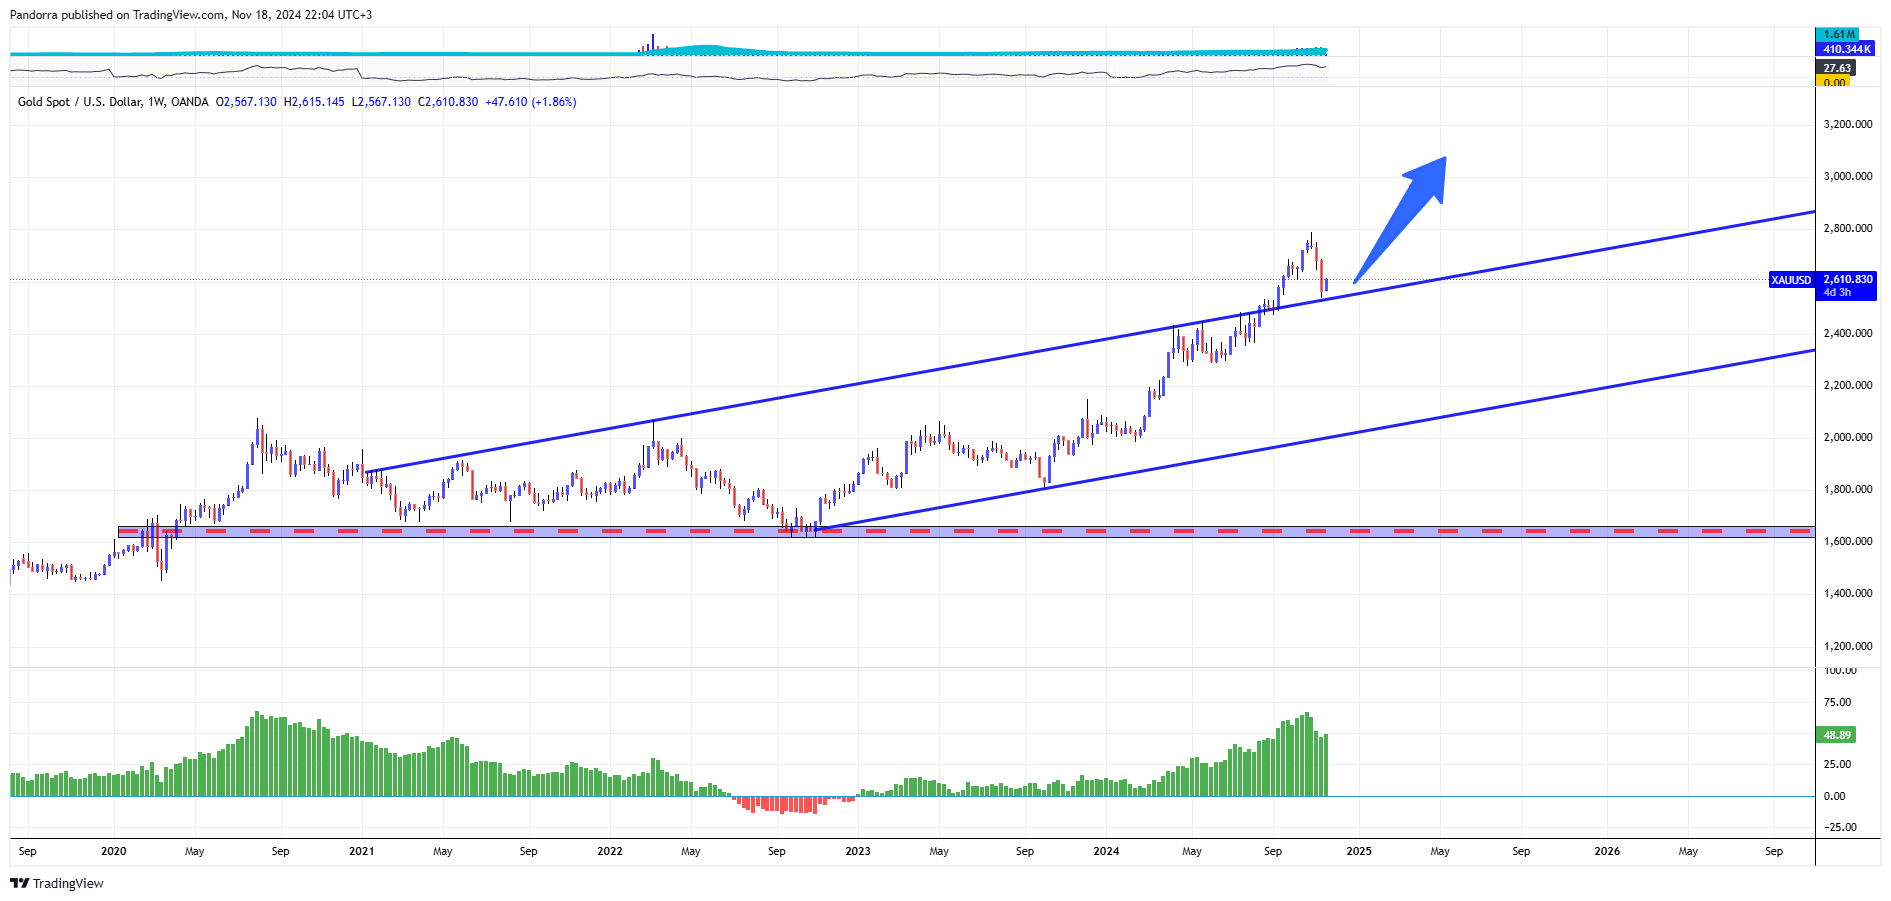Click the 2,610.830 current price label
Viewport: 1891px width, 901px height.
coord(1847,279)
